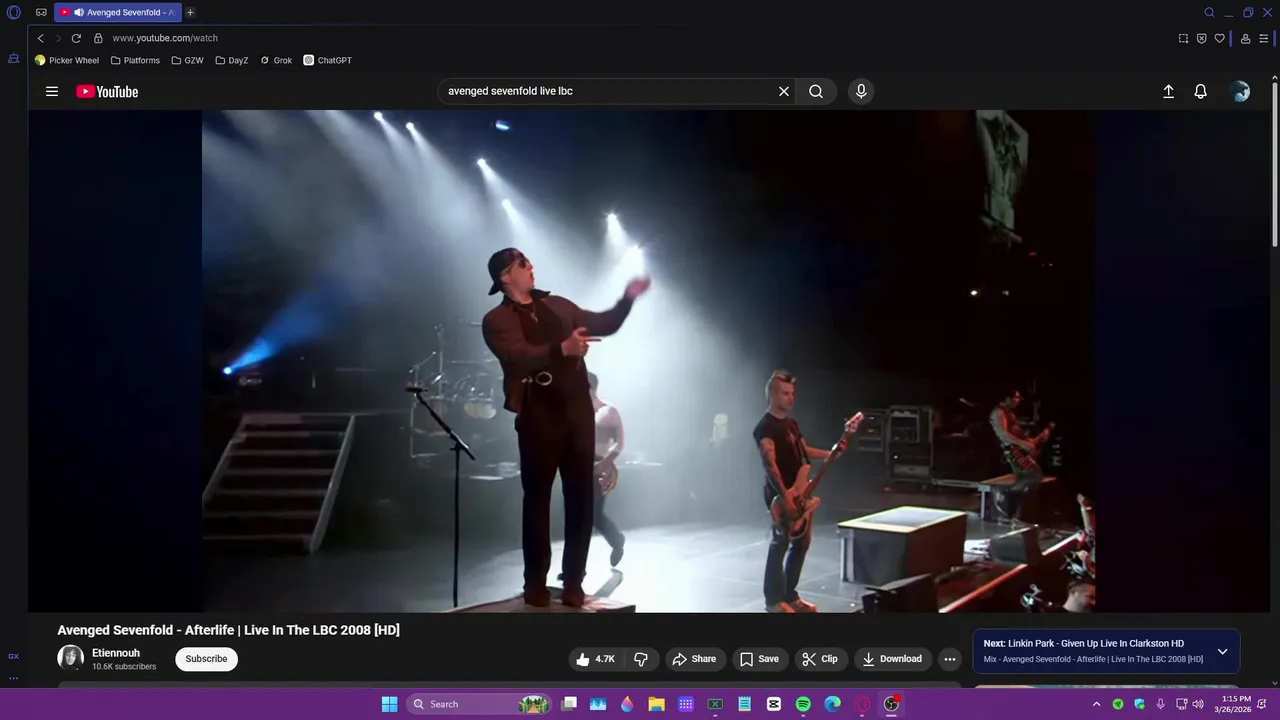1280x720 pixels.
Task: Open the browser snapshot tool
Action: 1183,38
